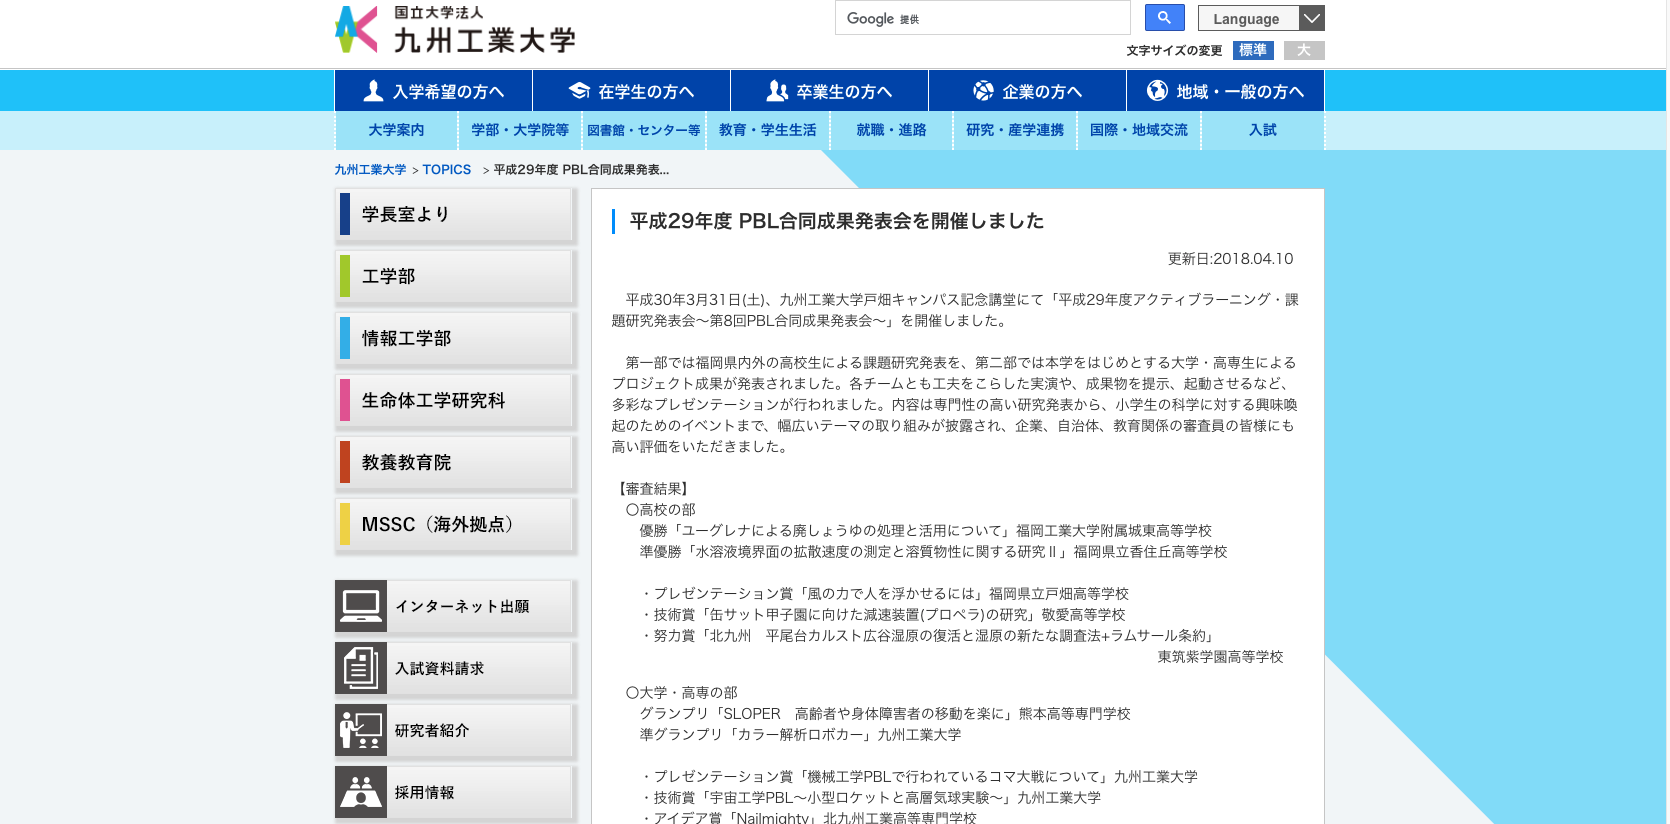The height and width of the screenshot is (824, 1670).
Task: Click the person icon beside 入学希望の方へ
Action: [373, 91]
